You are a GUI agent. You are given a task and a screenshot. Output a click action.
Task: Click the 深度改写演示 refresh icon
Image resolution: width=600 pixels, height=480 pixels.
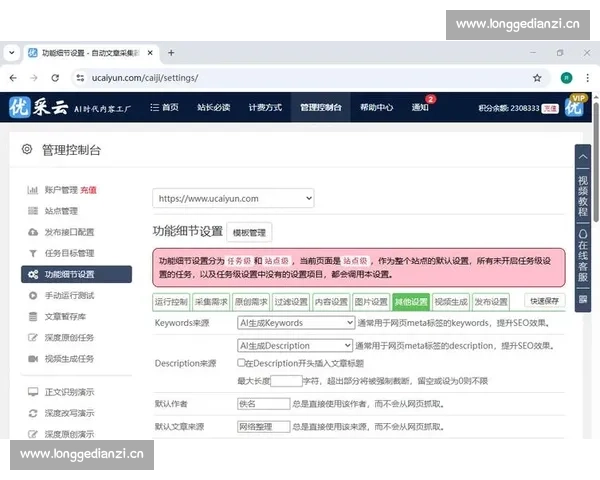[33, 413]
